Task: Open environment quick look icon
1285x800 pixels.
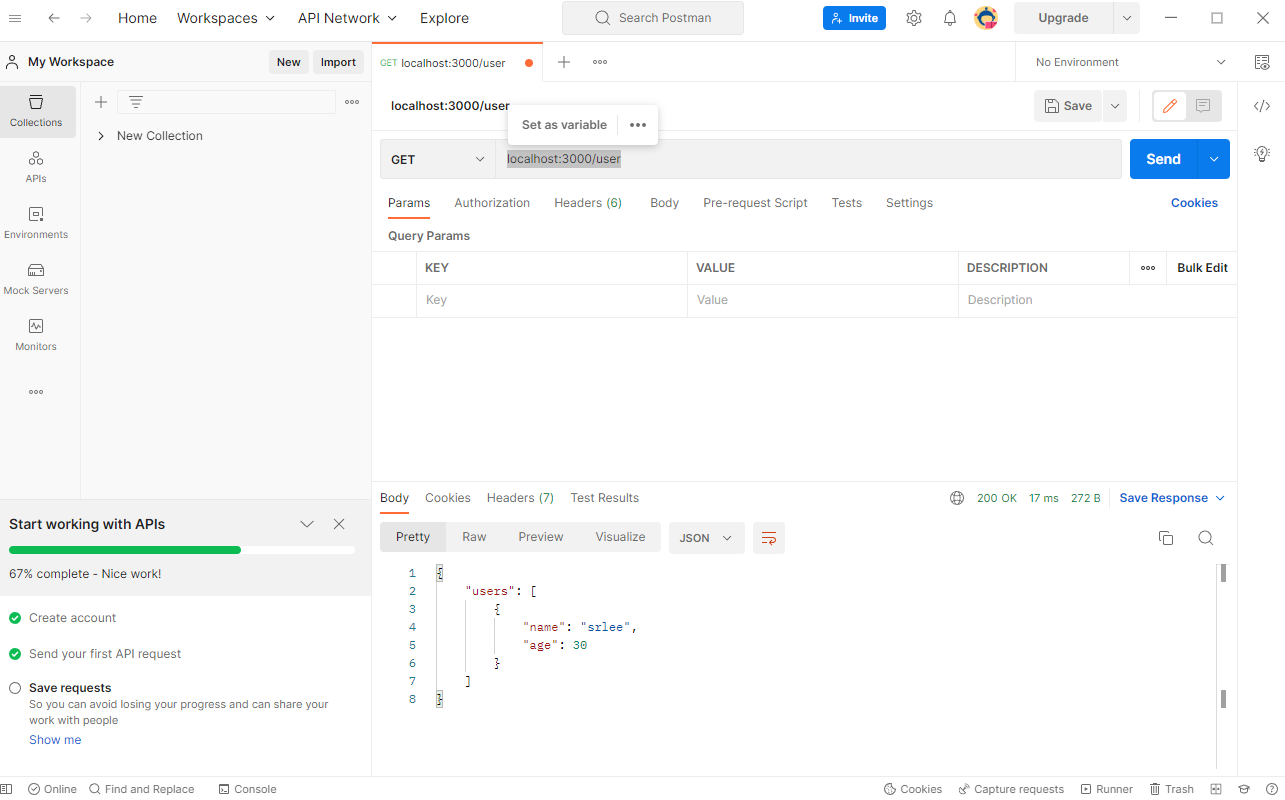Action: tap(1262, 62)
